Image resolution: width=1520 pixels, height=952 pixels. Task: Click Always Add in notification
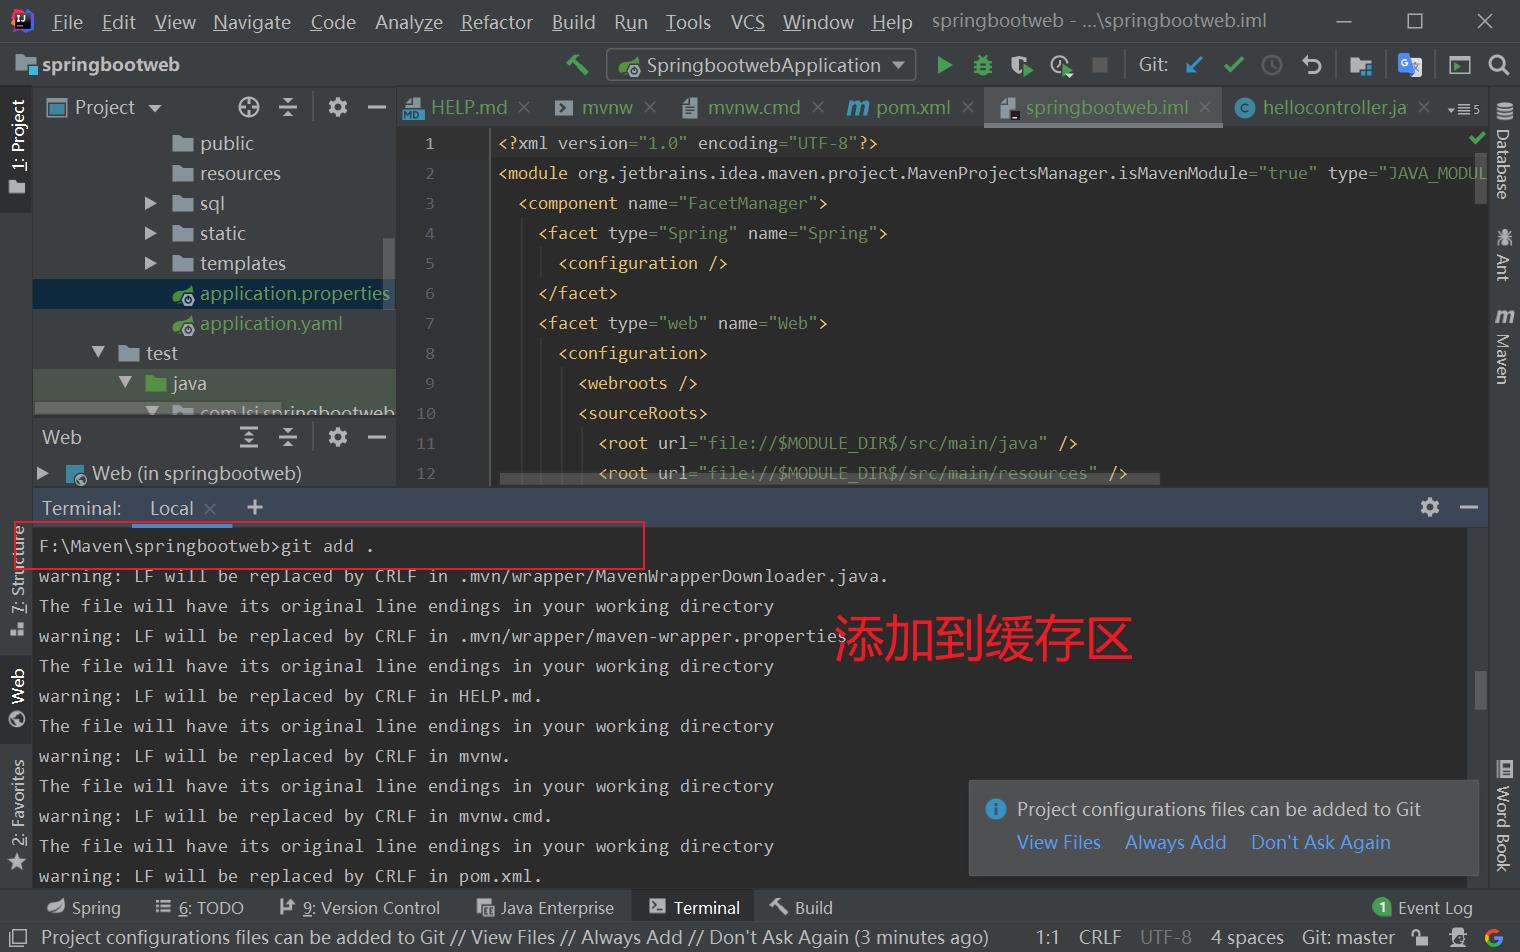point(1175,842)
